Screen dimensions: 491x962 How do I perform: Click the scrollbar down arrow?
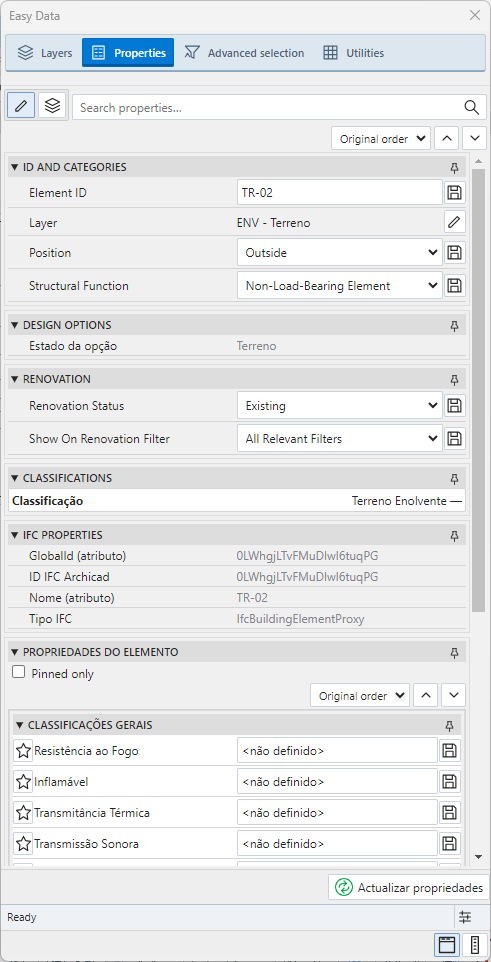coord(479,857)
